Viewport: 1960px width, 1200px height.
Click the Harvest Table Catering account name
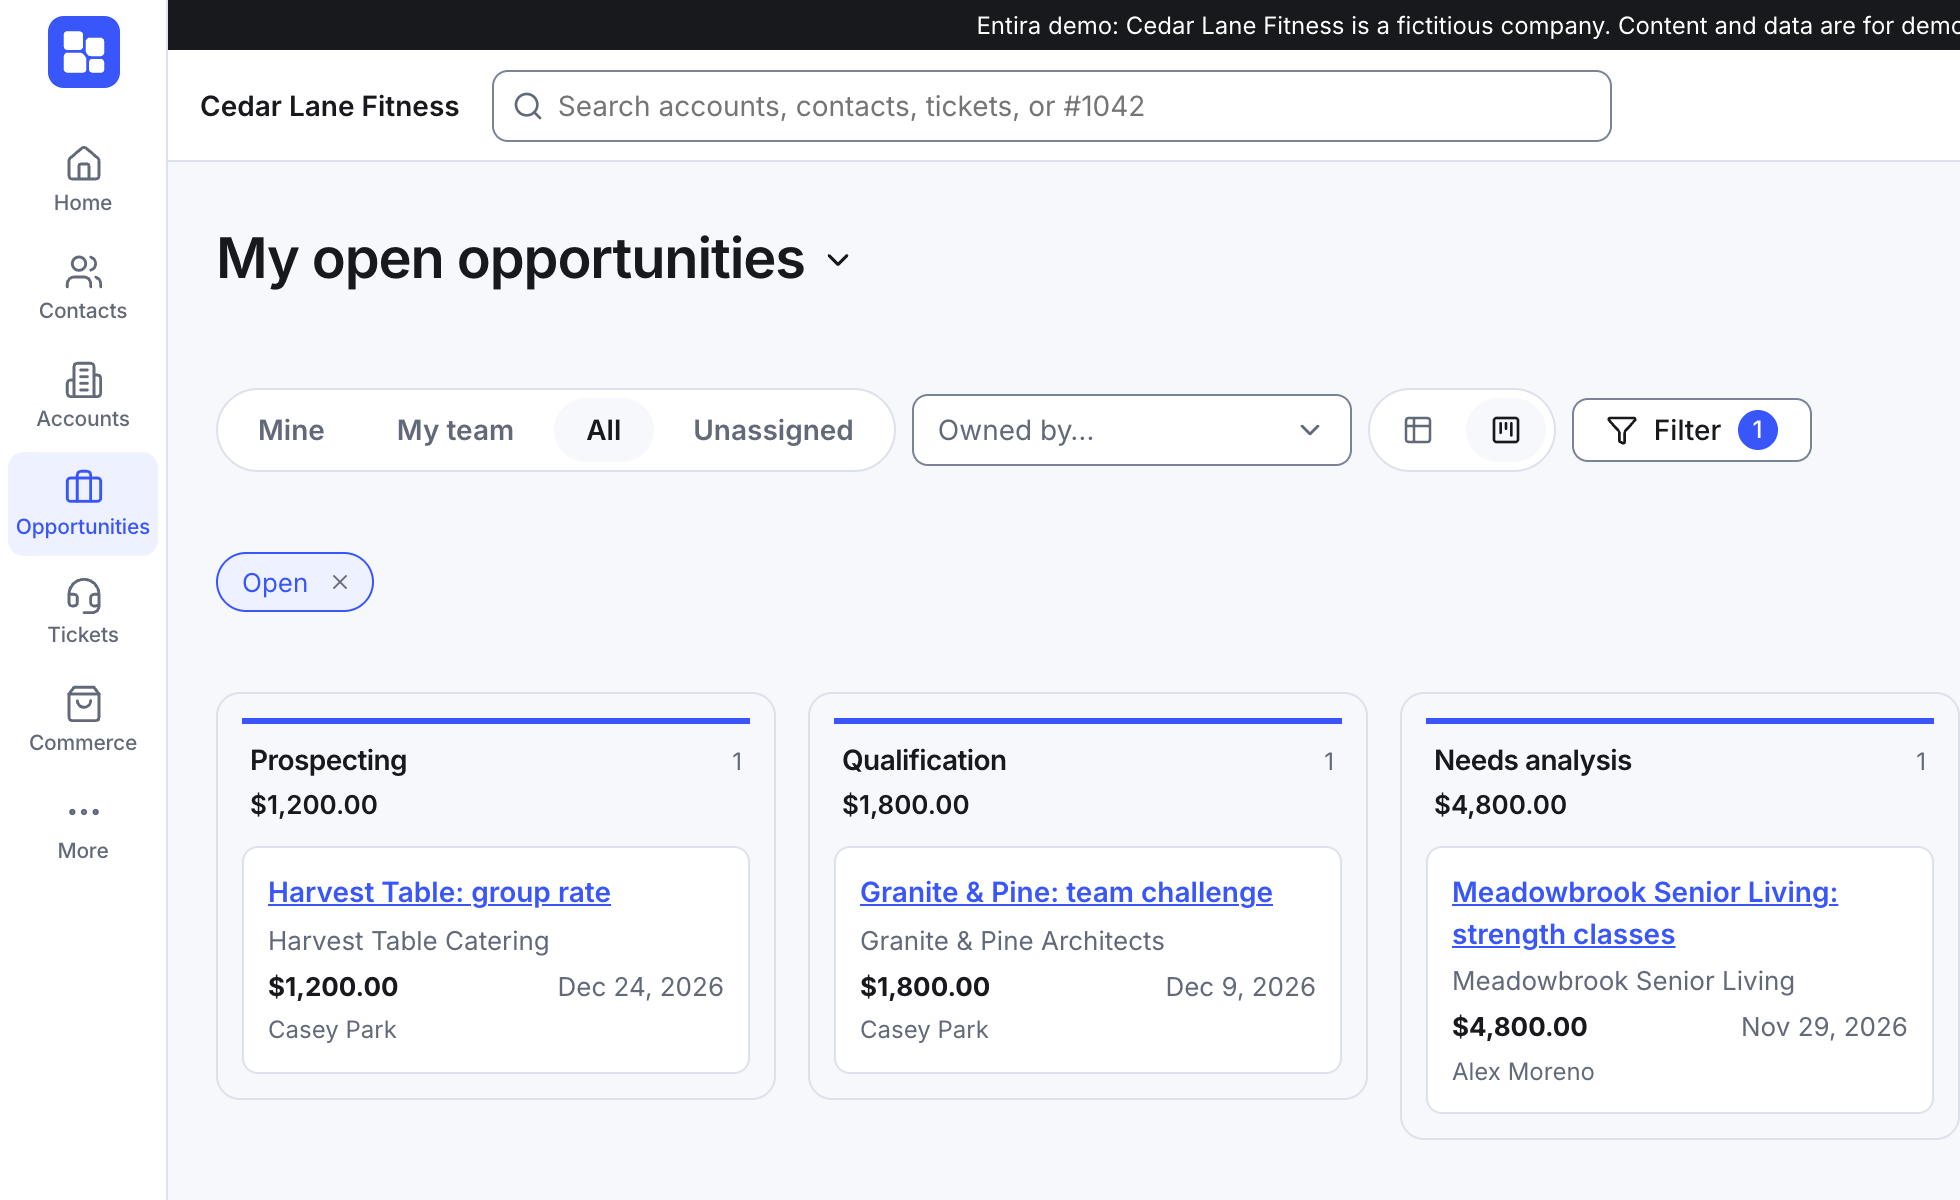tap(408, 941)
